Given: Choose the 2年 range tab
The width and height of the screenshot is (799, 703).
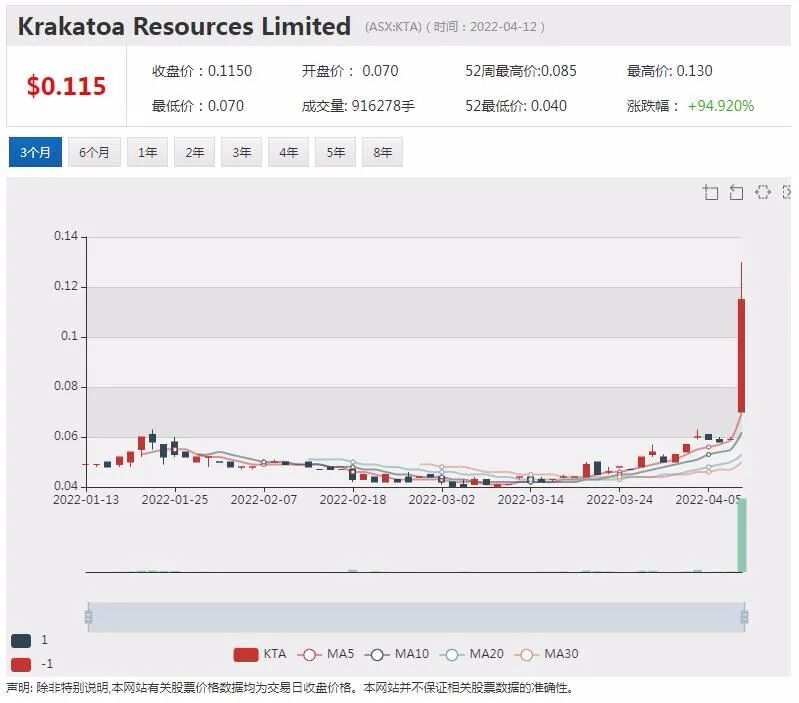Looking at the screenshot, I should tap(194, 152).
